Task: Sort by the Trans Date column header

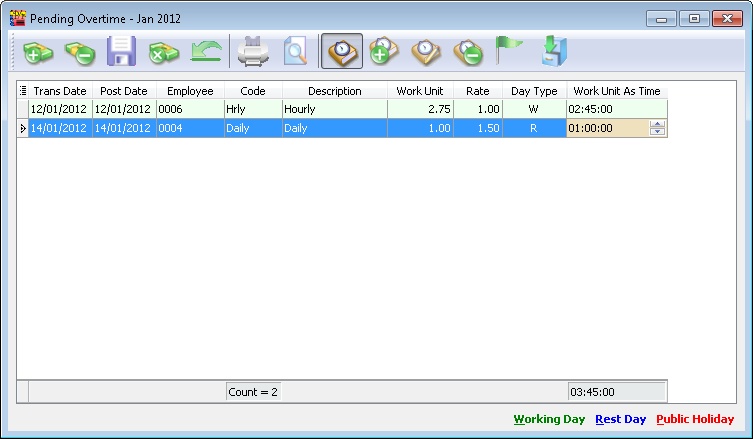Action: tap(60, 91)
